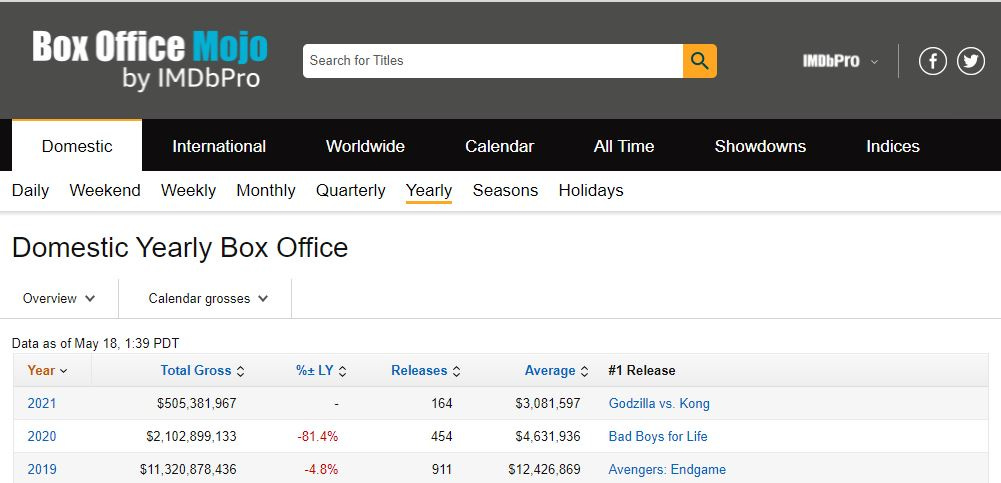The width and height of the screenshot is (1001, 483).
Task: Sort table by Year column
Action: point(47,370)
